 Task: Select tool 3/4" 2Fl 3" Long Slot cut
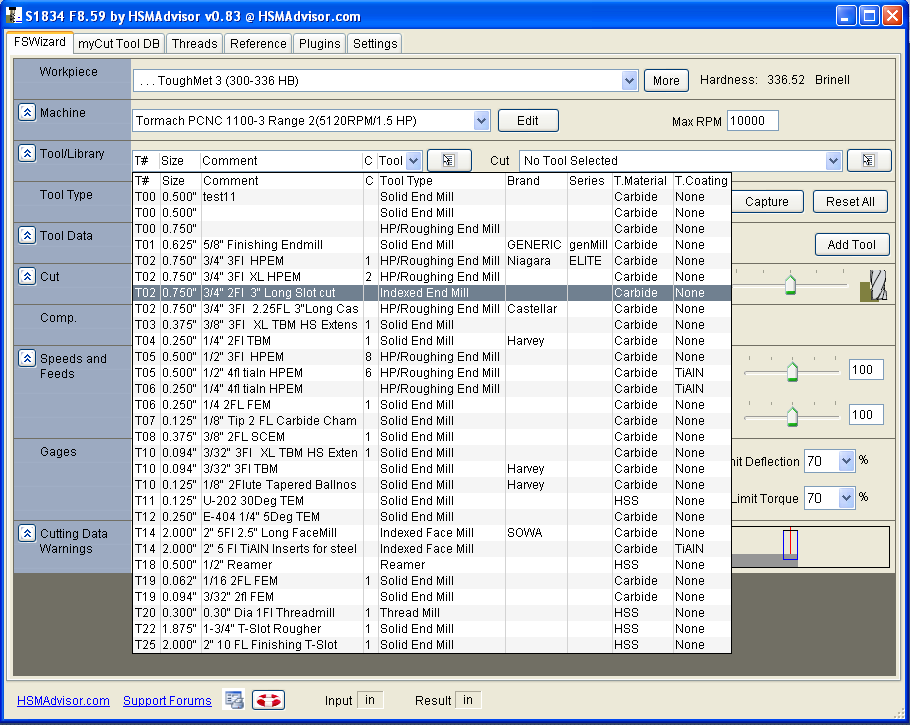(x=431, y=293)
